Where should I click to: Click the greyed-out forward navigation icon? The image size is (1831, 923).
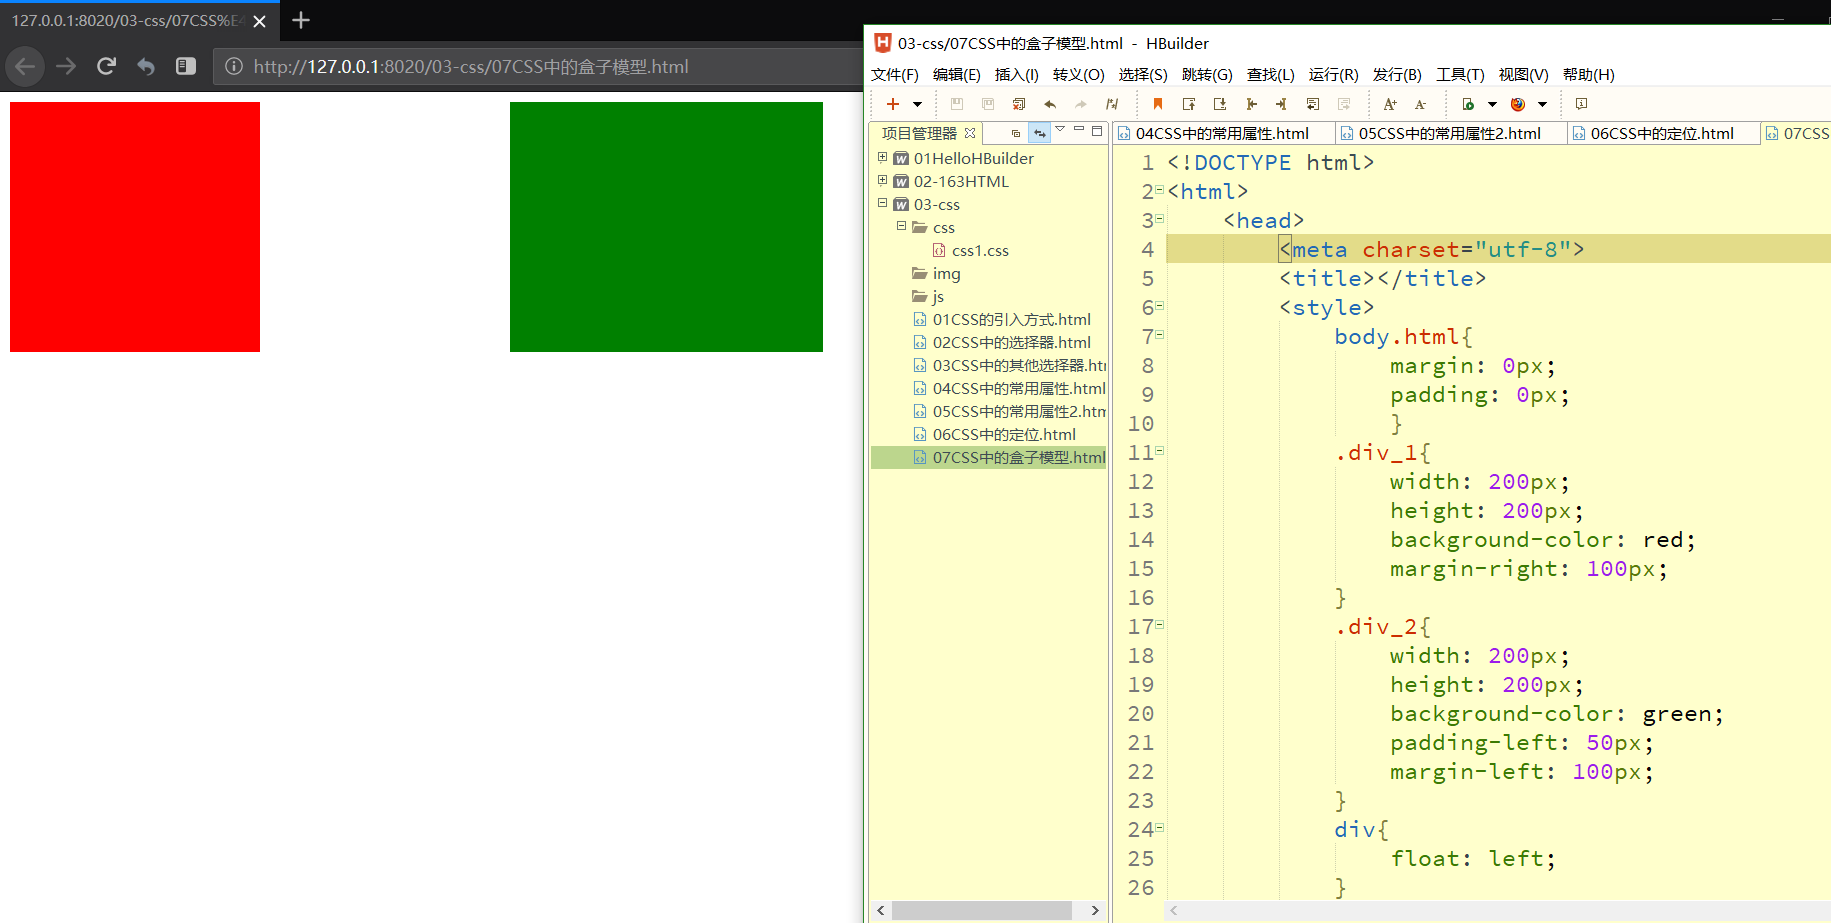[x=1344, y=104]
